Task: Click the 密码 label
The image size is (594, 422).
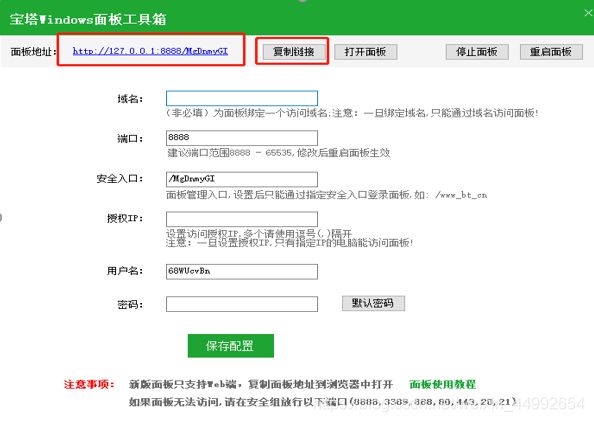Action: (x=130, y=304)
